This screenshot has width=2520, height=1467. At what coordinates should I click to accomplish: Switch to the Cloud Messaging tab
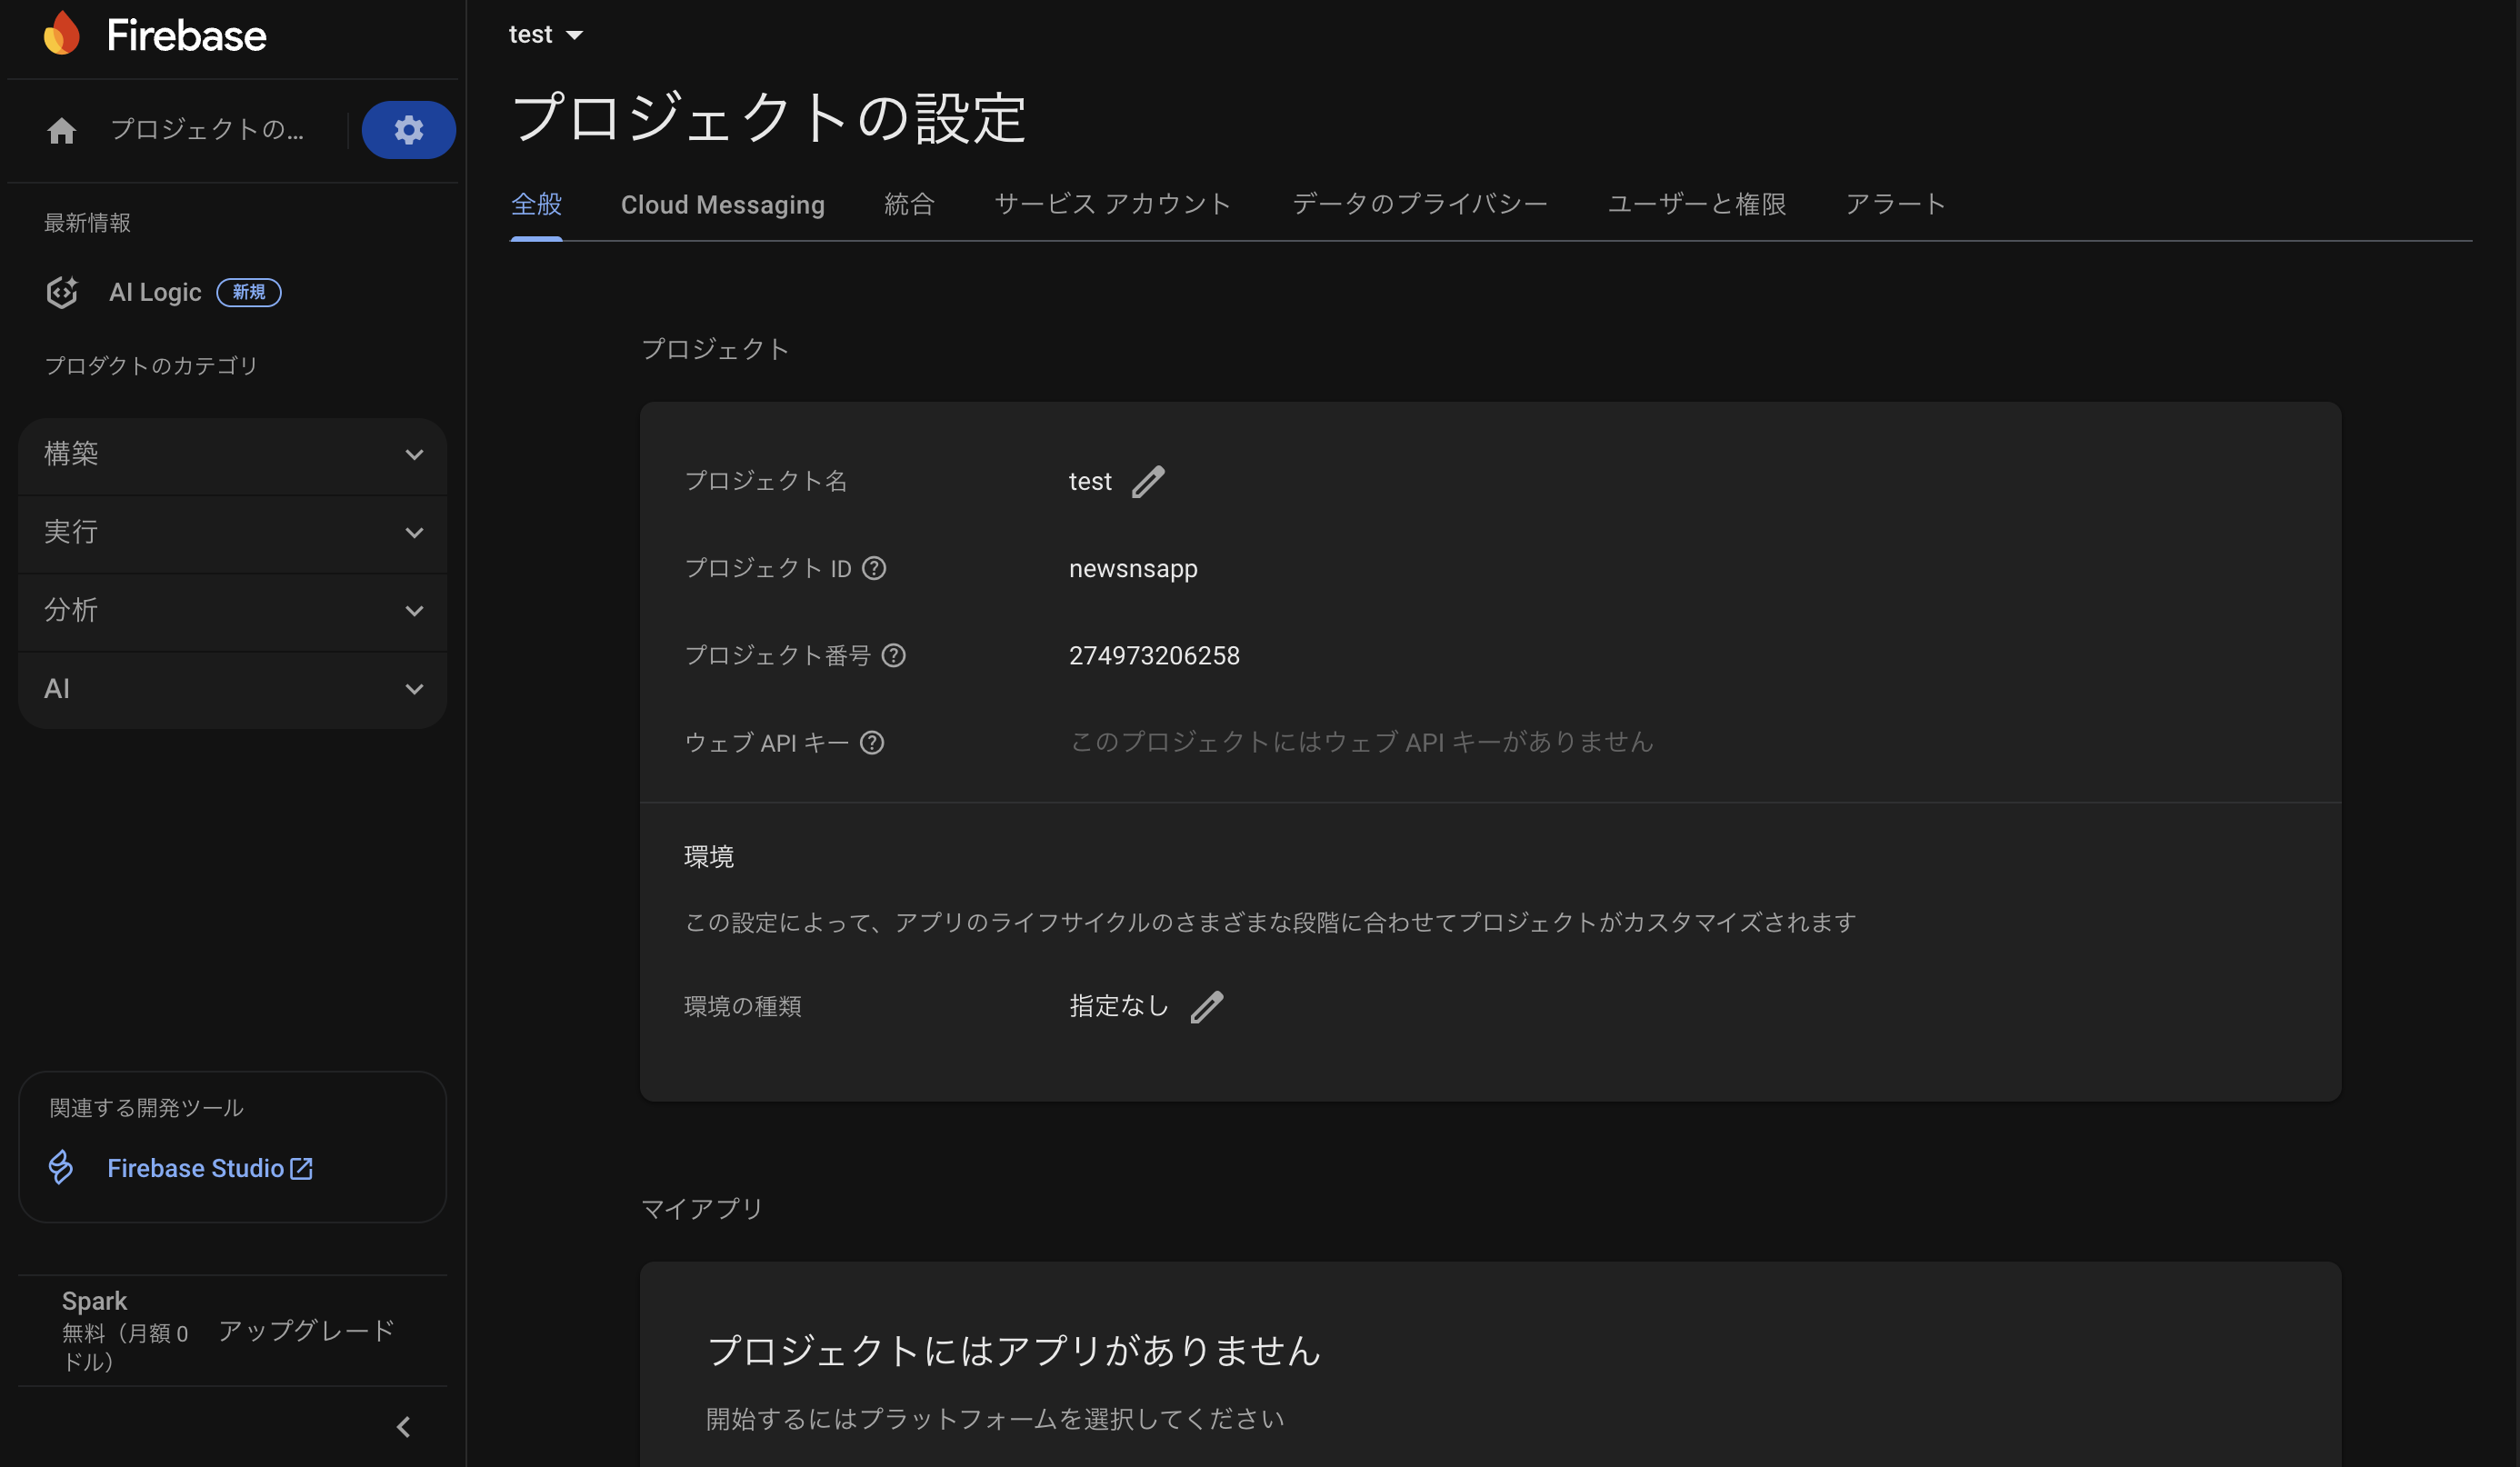[x=722, y=205]
